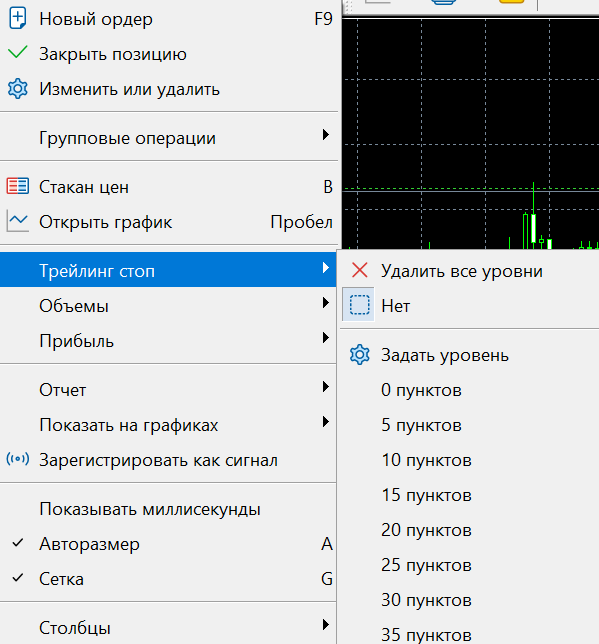
Task: Expand the Групповые операции submenu
Action: pyautogui.click(x=168, y=138)
